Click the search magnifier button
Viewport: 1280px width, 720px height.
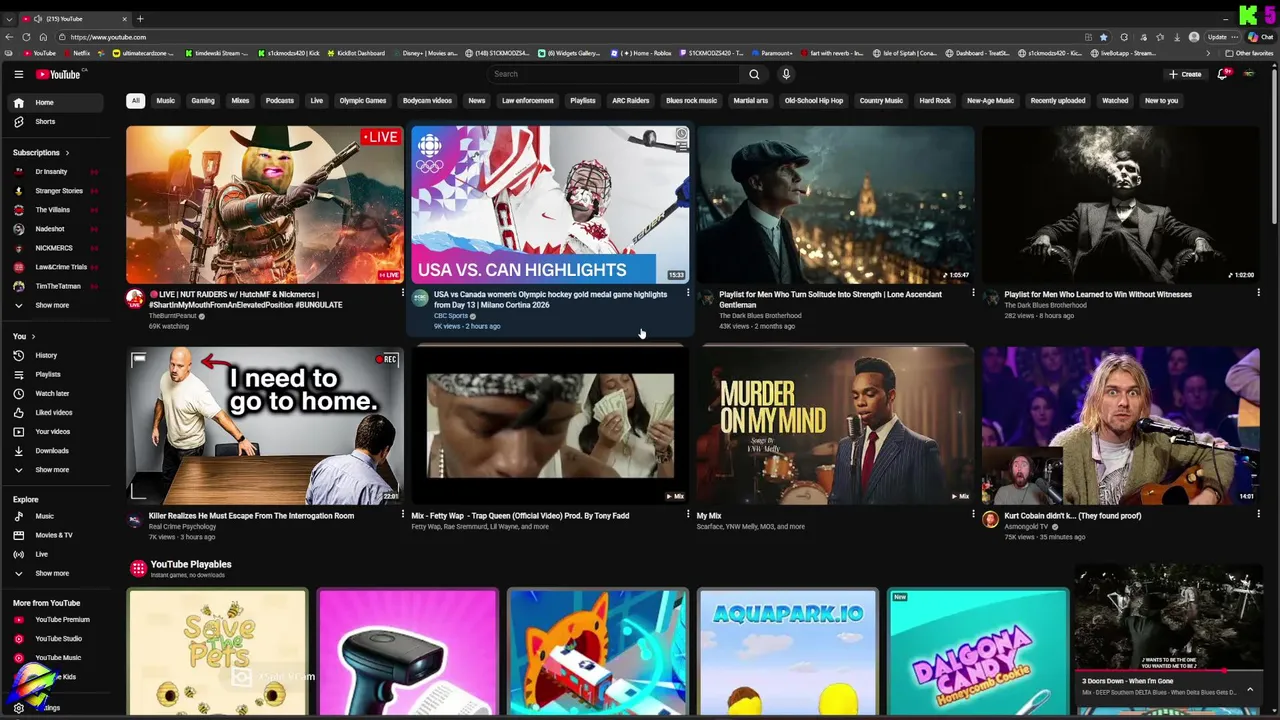(x=754, y=74)
